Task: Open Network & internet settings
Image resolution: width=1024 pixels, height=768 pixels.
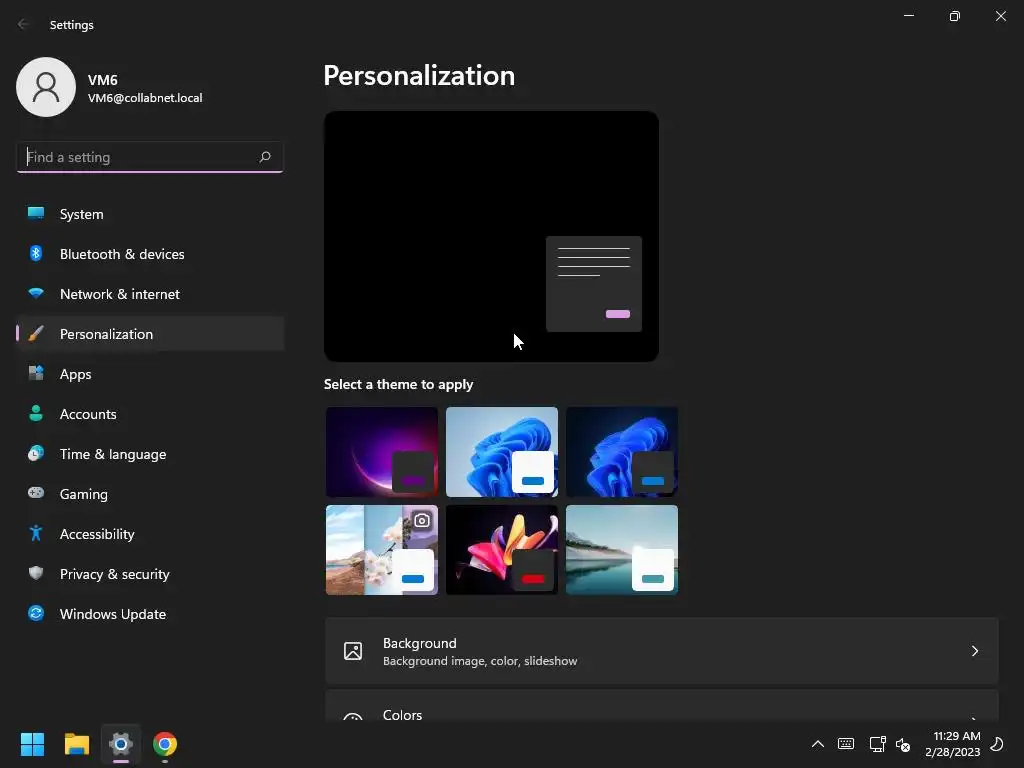Action: click(150, 293)
